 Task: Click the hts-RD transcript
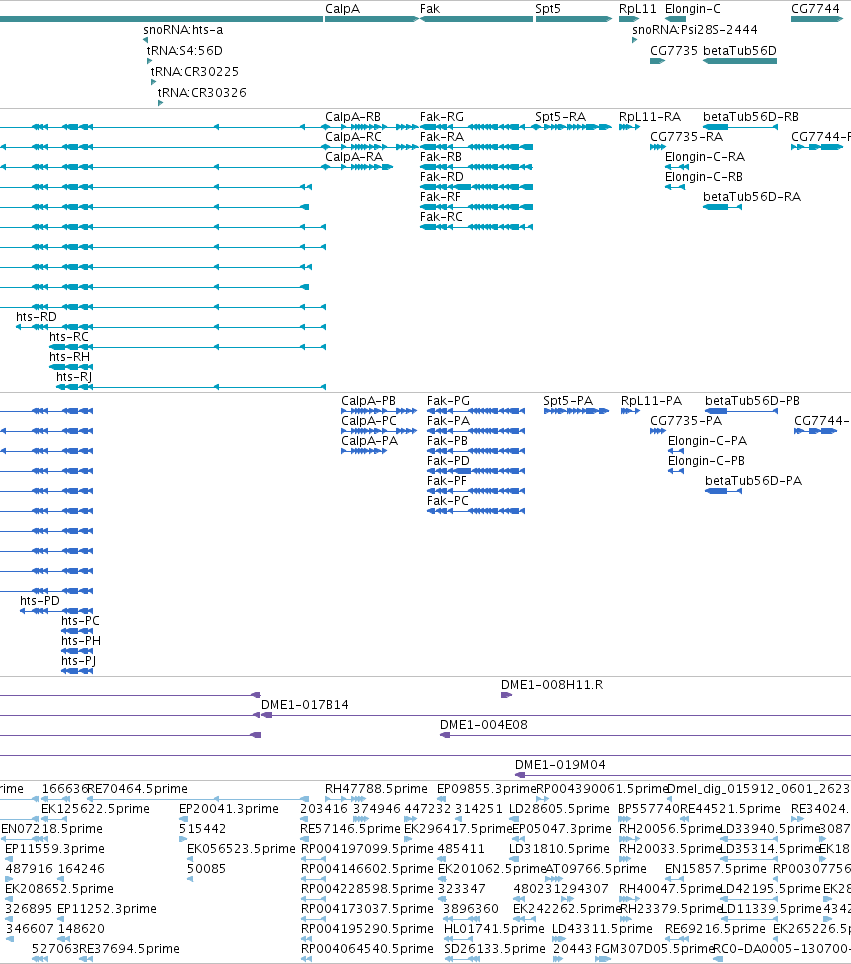(x=171, y=327)
